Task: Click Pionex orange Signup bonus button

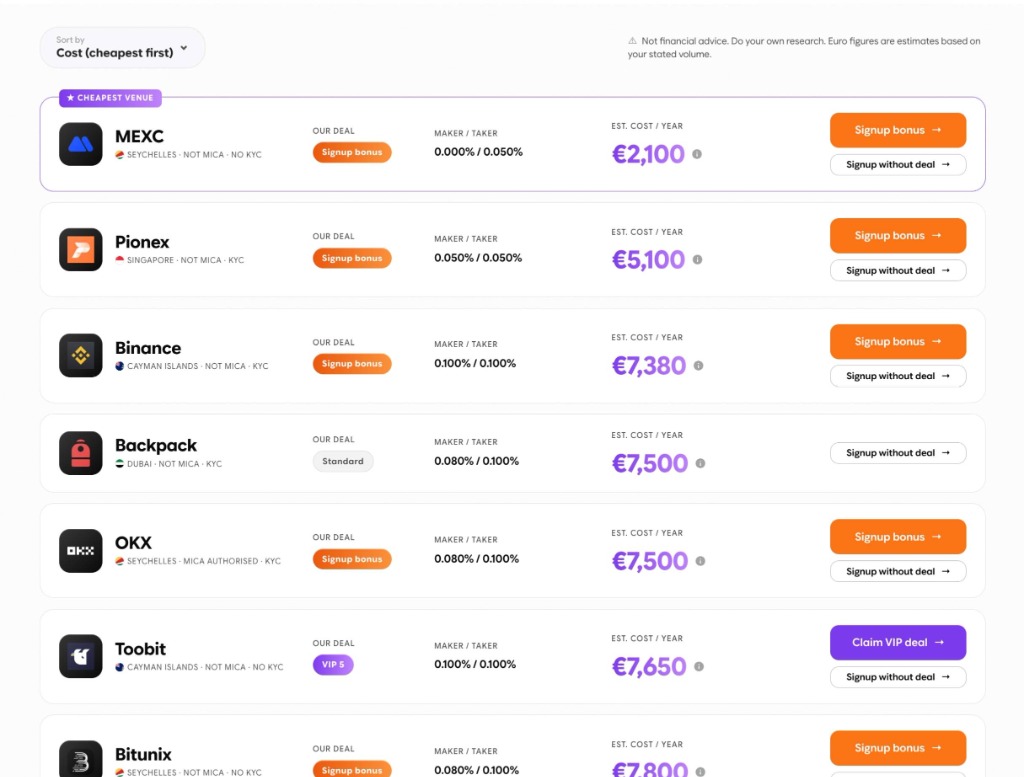Action: pos(898,236)
